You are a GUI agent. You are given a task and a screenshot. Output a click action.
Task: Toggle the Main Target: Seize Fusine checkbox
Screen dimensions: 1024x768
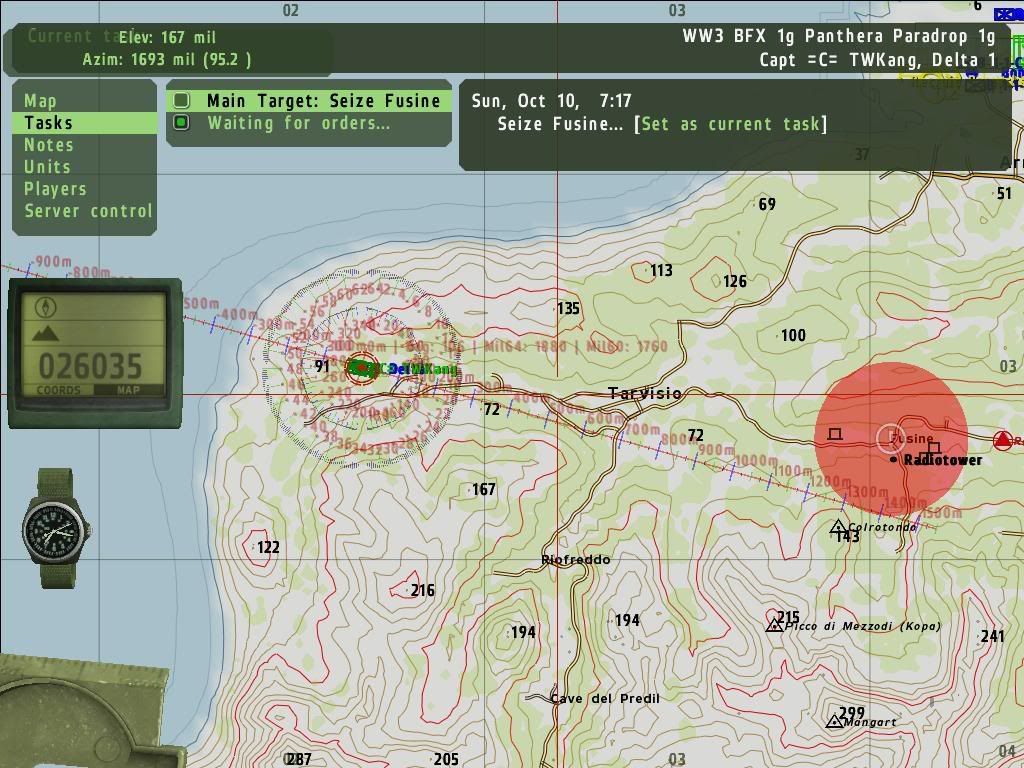181,101
